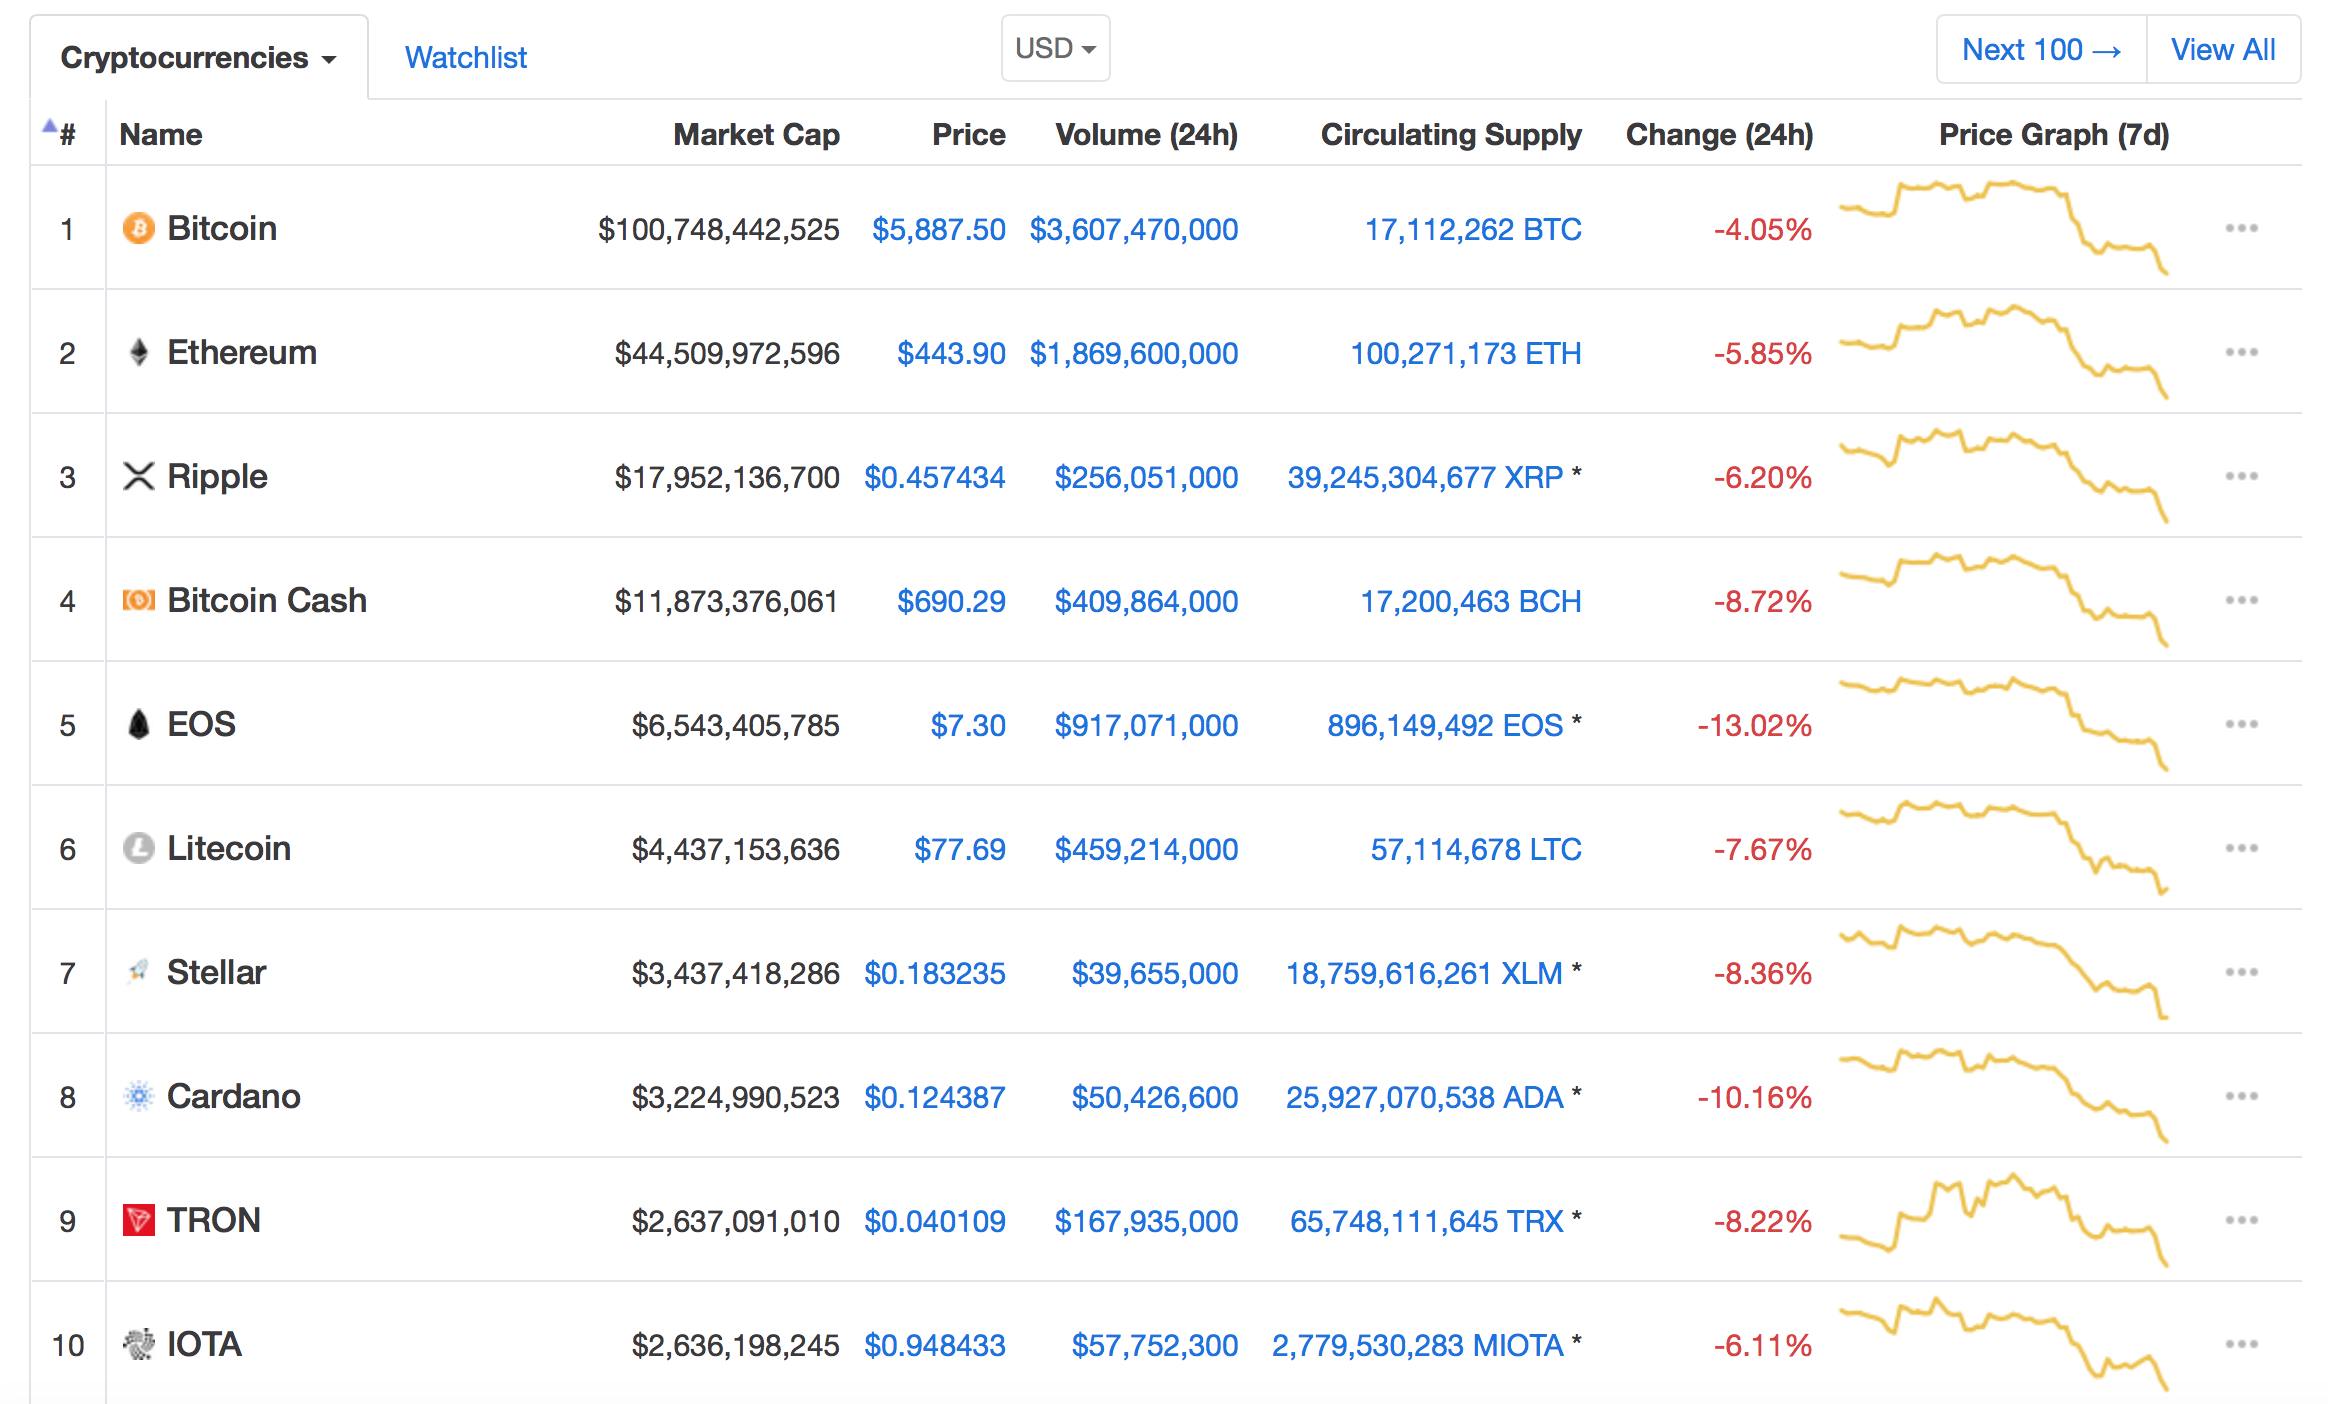Open the three-dot menu for Stellar
Image resolution: width=2328 pixels, height=1404 pixels.
[x=2241, y=972]
